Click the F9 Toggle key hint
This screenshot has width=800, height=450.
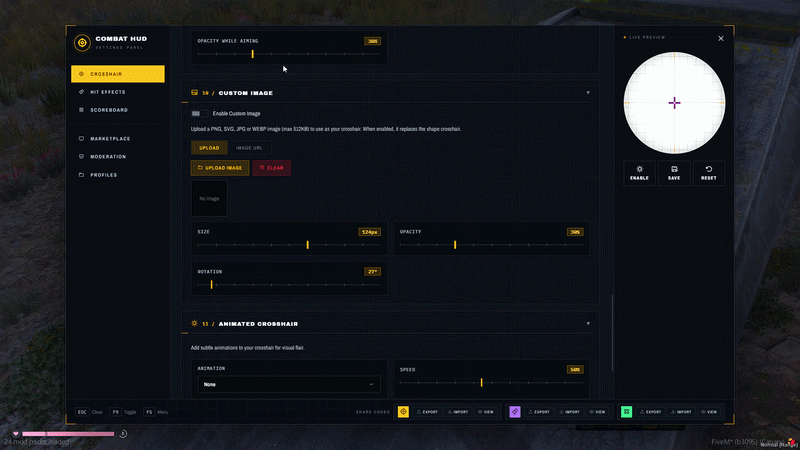123,412
